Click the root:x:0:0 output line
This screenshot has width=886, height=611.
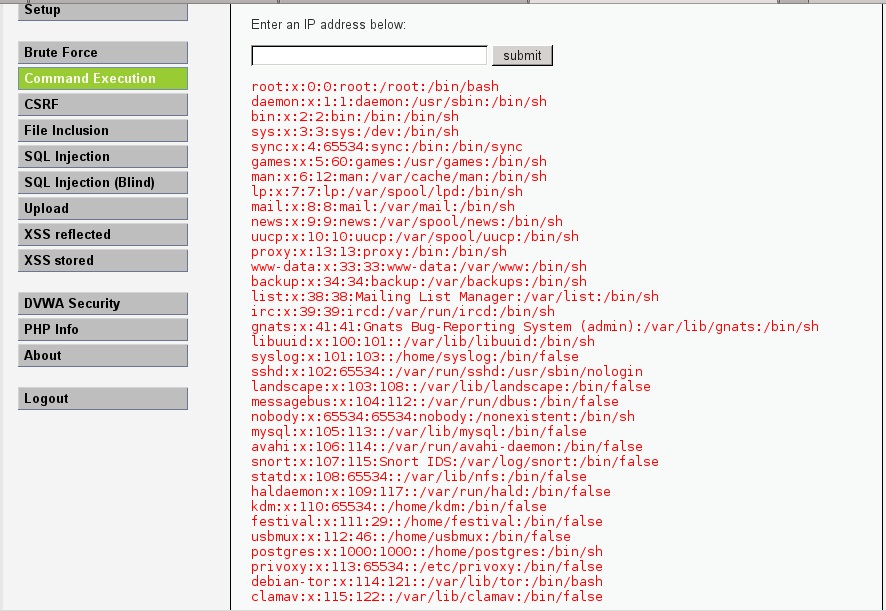tap(375, 86)
